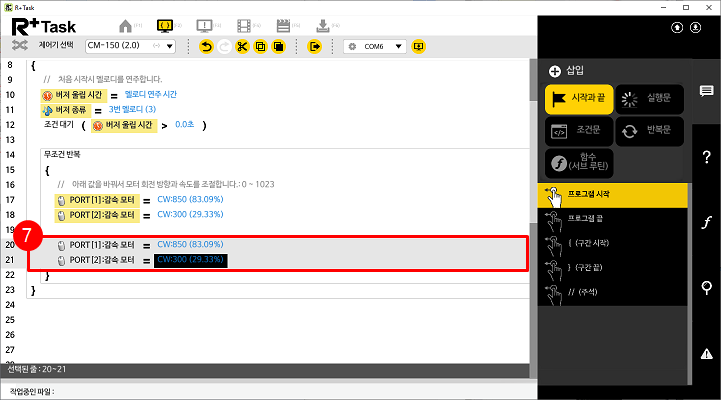Click the home icon in top navigation
Image resolution: width=721 pixels, height=400 pixels.
(x=125, y=25)
